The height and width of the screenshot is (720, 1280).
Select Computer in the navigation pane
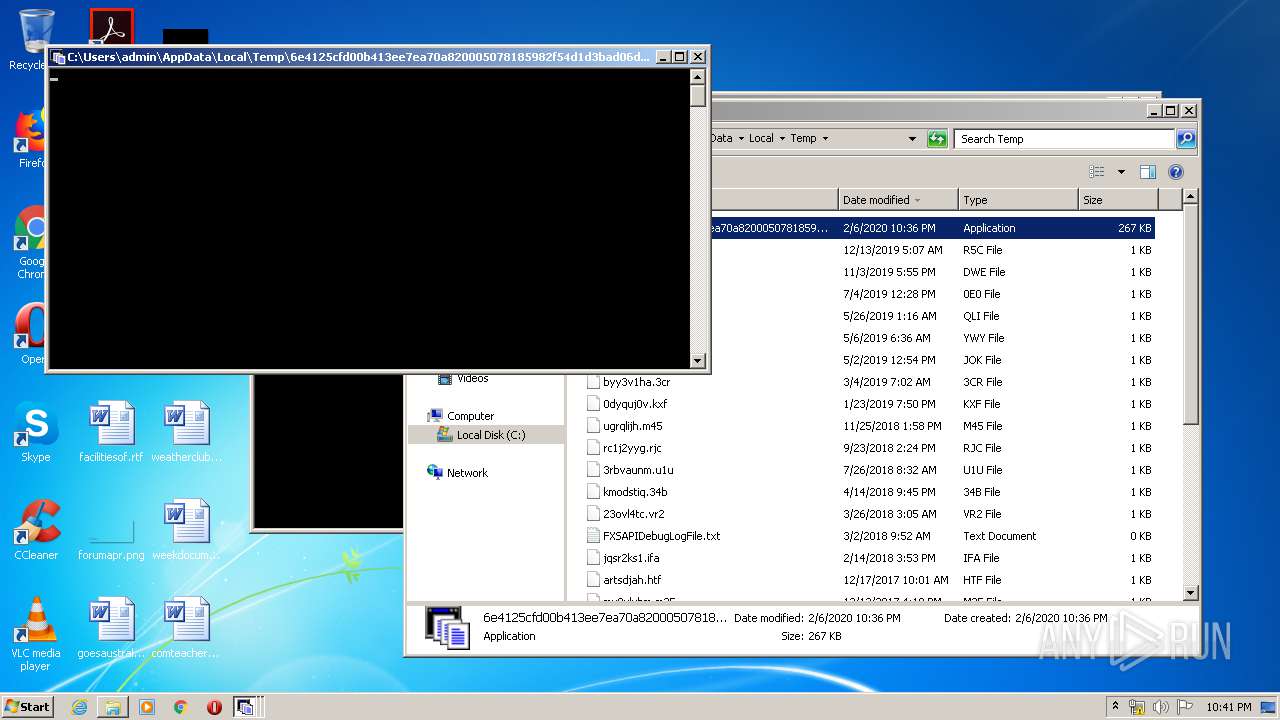[x=470, y=416]
